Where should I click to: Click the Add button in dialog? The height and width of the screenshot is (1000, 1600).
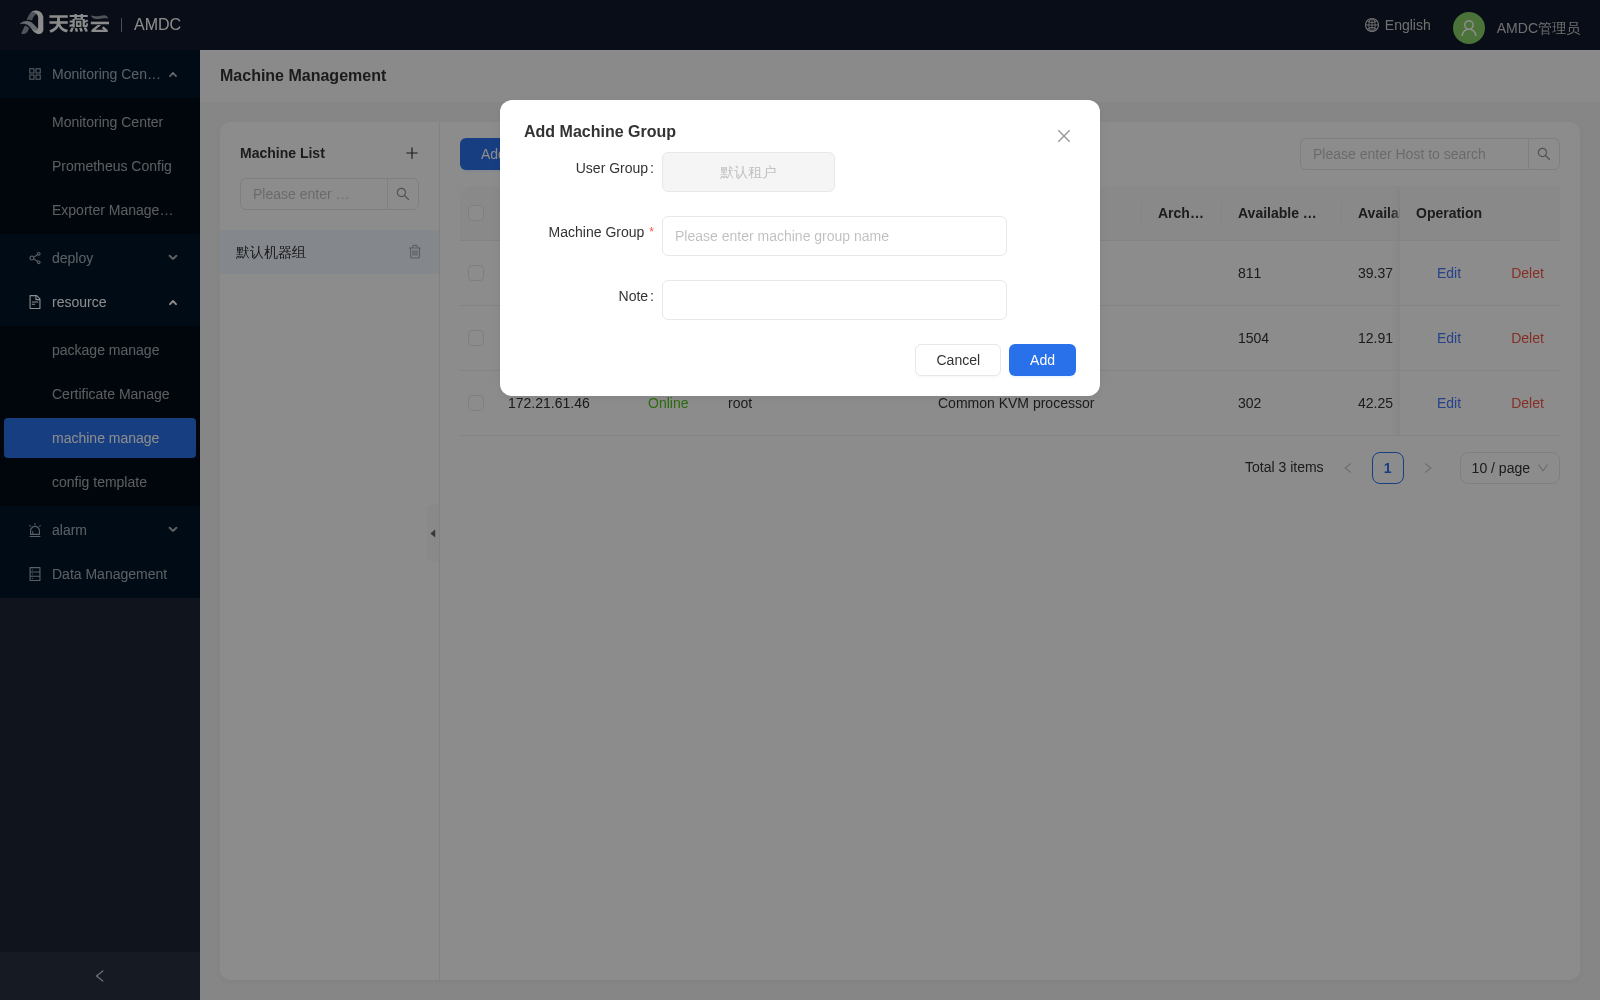(1042, 360)
